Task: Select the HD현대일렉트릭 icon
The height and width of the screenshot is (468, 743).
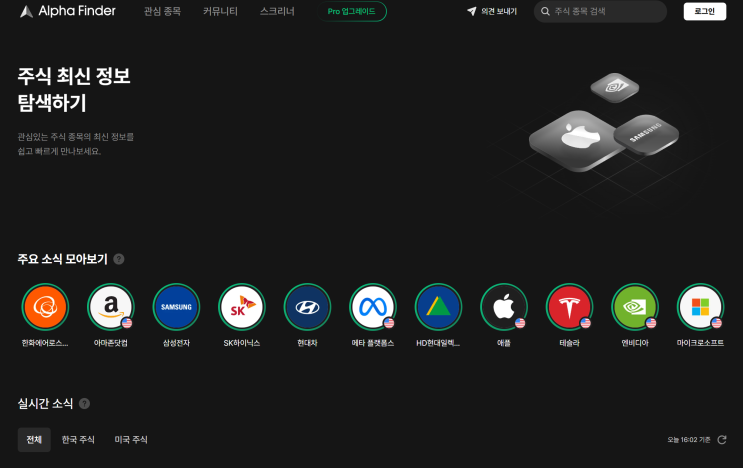Action: (438, 307)
